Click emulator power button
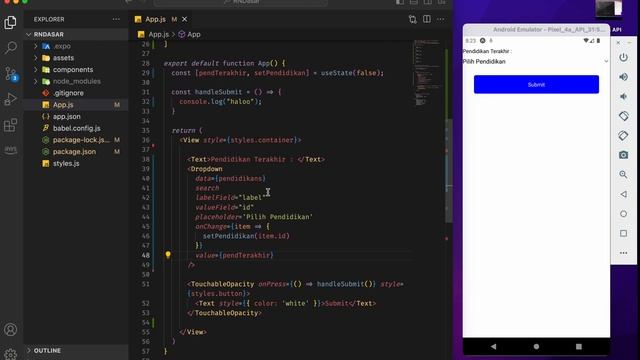Image resolution: width=640 pixels, height=360 pixels. coord(623,58)
